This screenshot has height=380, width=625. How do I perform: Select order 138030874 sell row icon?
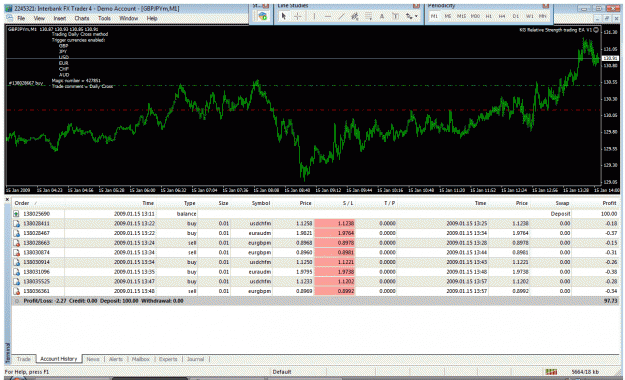(x=17, y=252)
